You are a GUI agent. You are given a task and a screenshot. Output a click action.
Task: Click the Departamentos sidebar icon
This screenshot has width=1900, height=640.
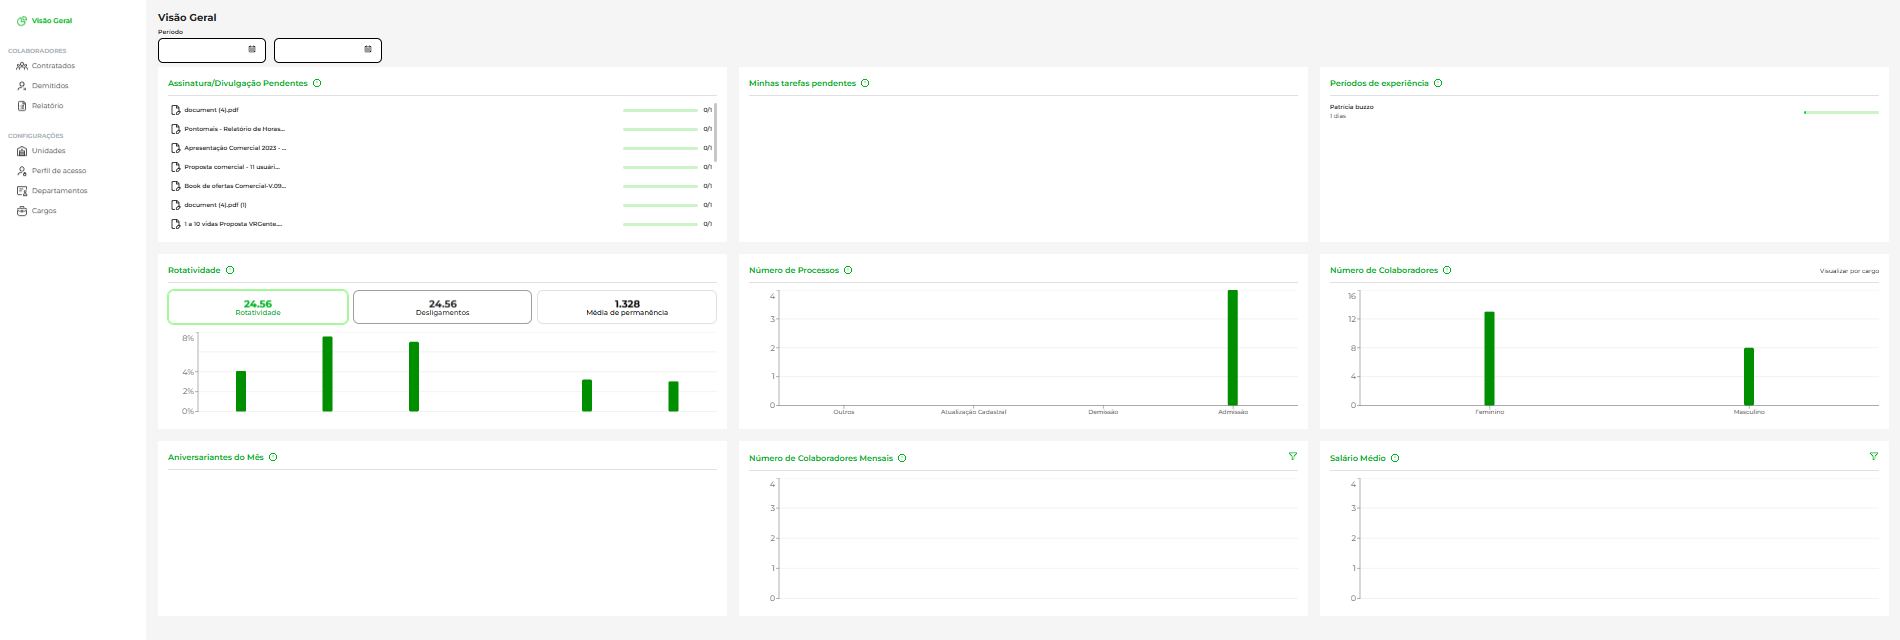(22, 191)
